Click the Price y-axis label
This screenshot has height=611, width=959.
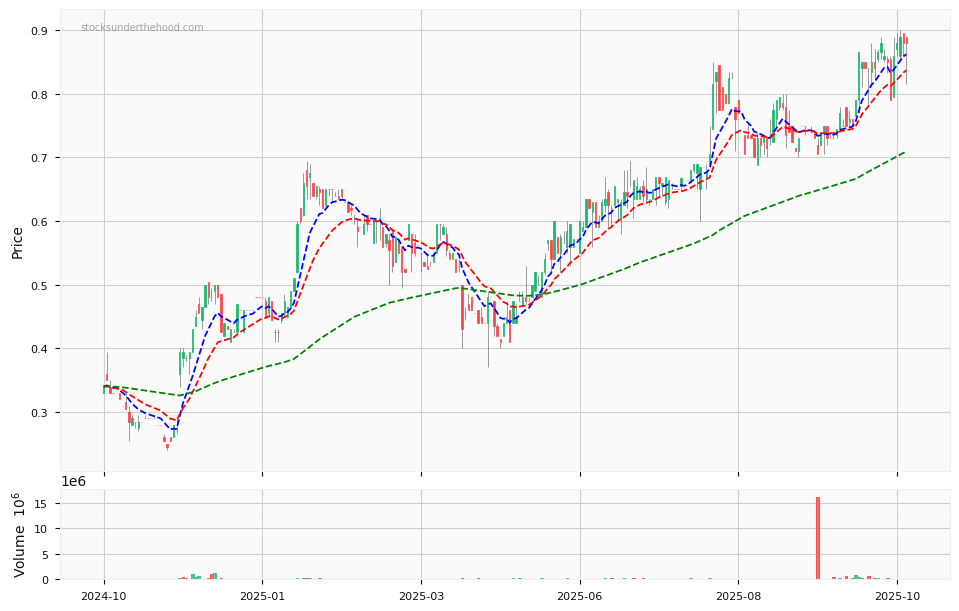pos(18,242)
